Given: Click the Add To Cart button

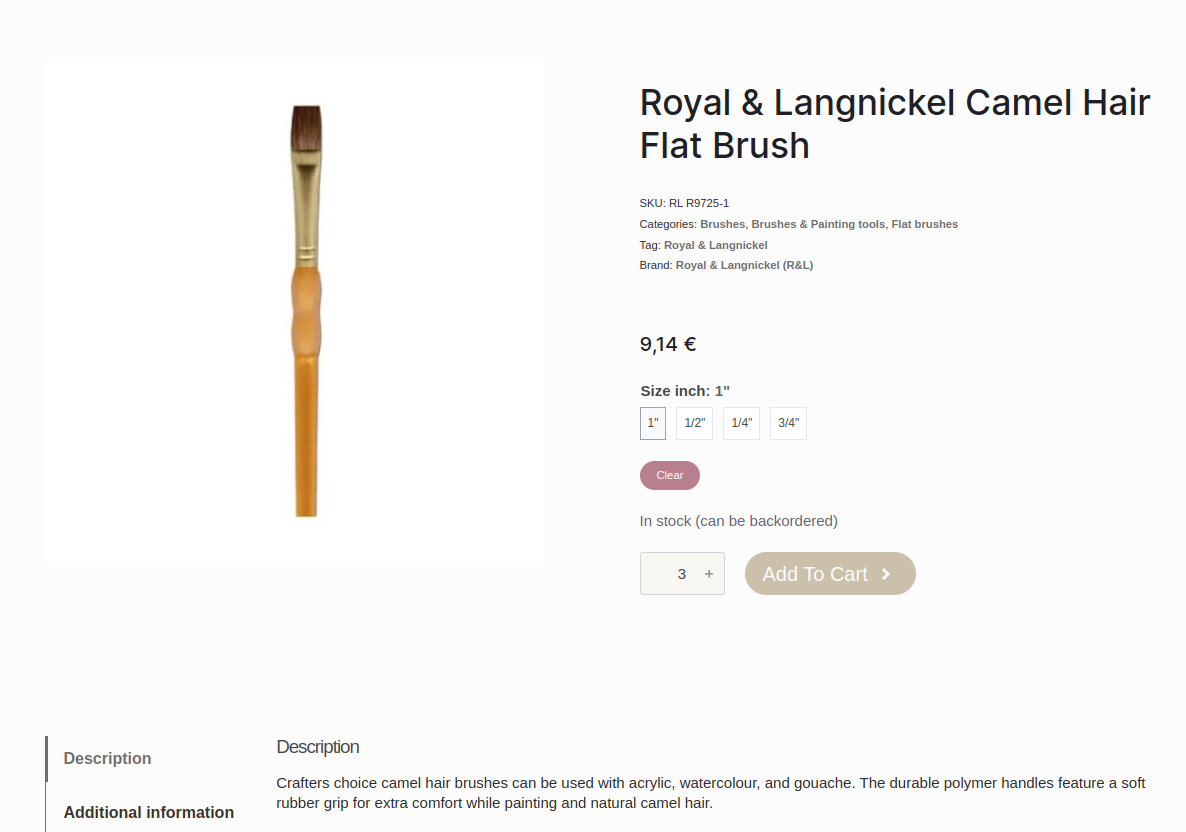Looking at the screenshot, I should (830, 574).
